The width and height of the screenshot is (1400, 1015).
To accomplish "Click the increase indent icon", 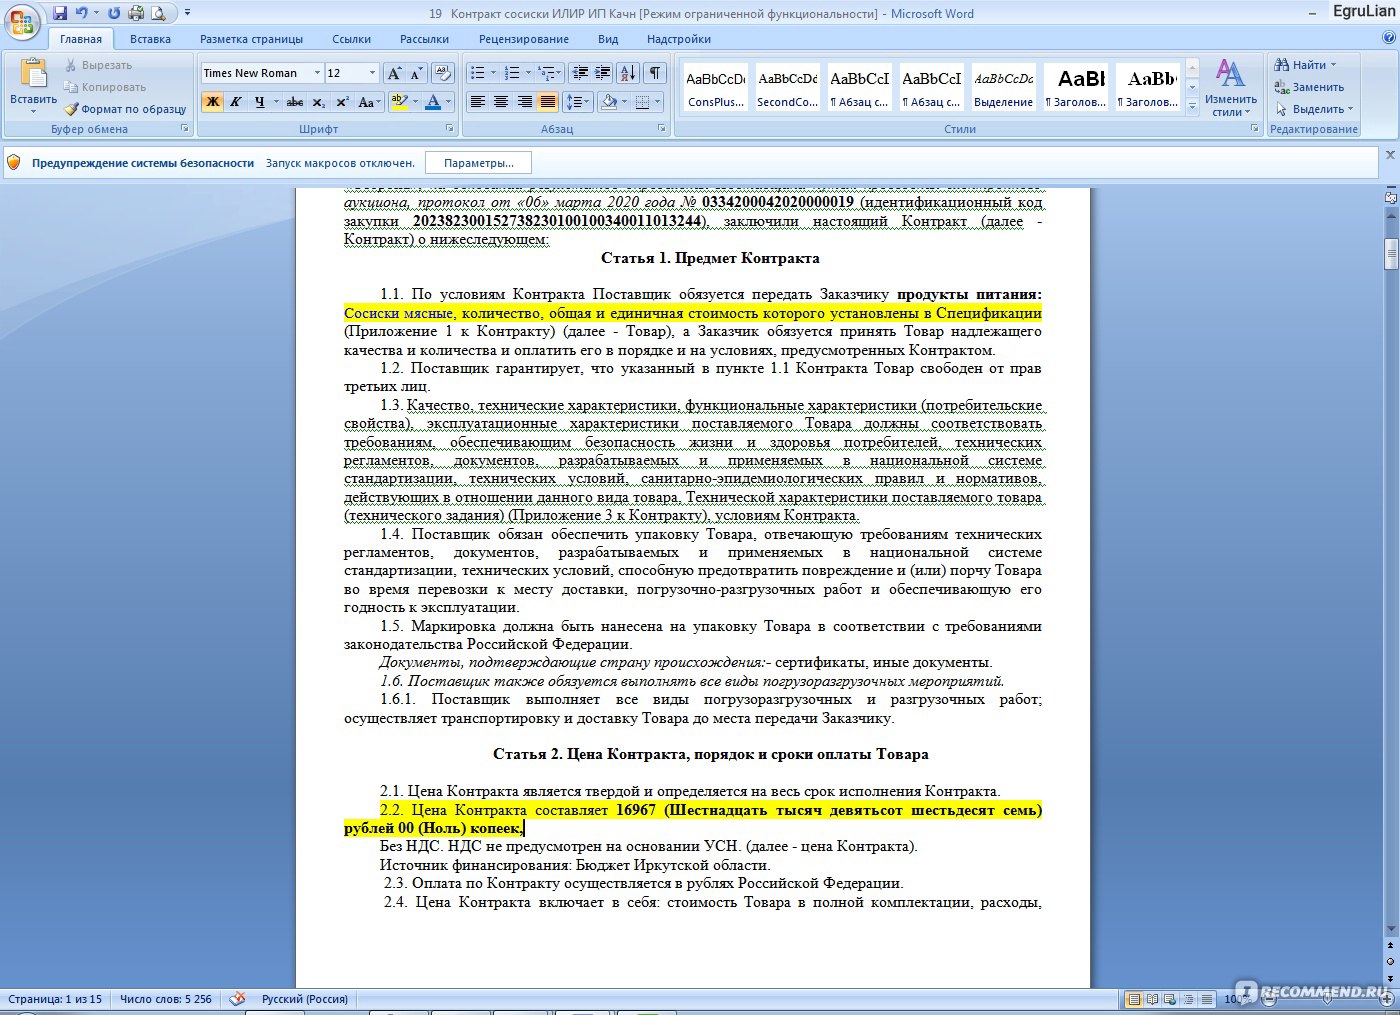I will [602, 73].
